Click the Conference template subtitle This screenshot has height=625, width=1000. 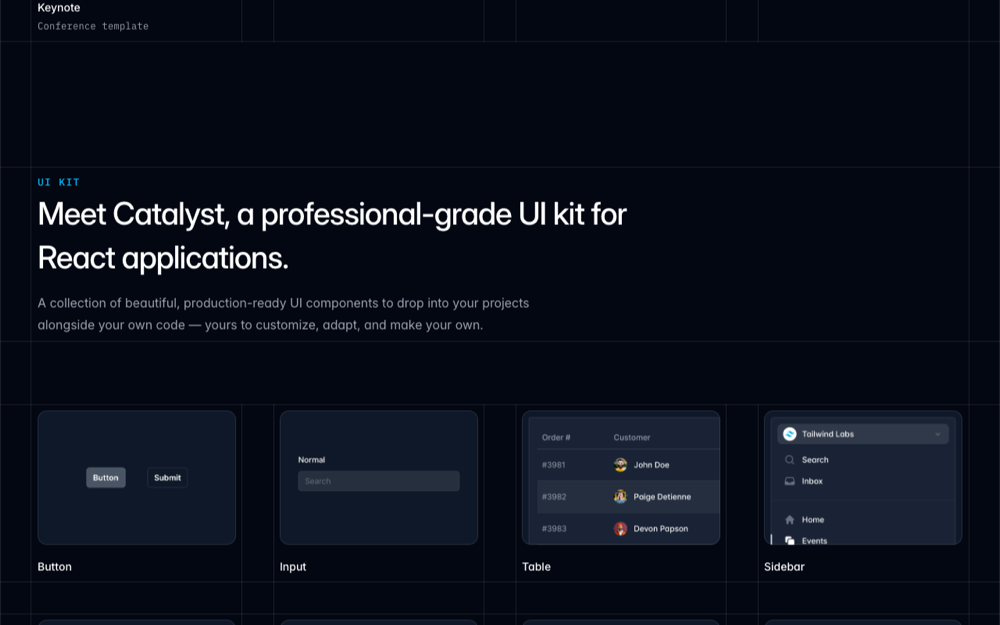click(93, 26)
